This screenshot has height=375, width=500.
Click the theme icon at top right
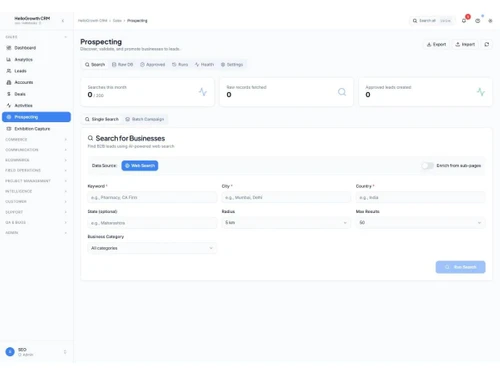click(x=490, y=21)
